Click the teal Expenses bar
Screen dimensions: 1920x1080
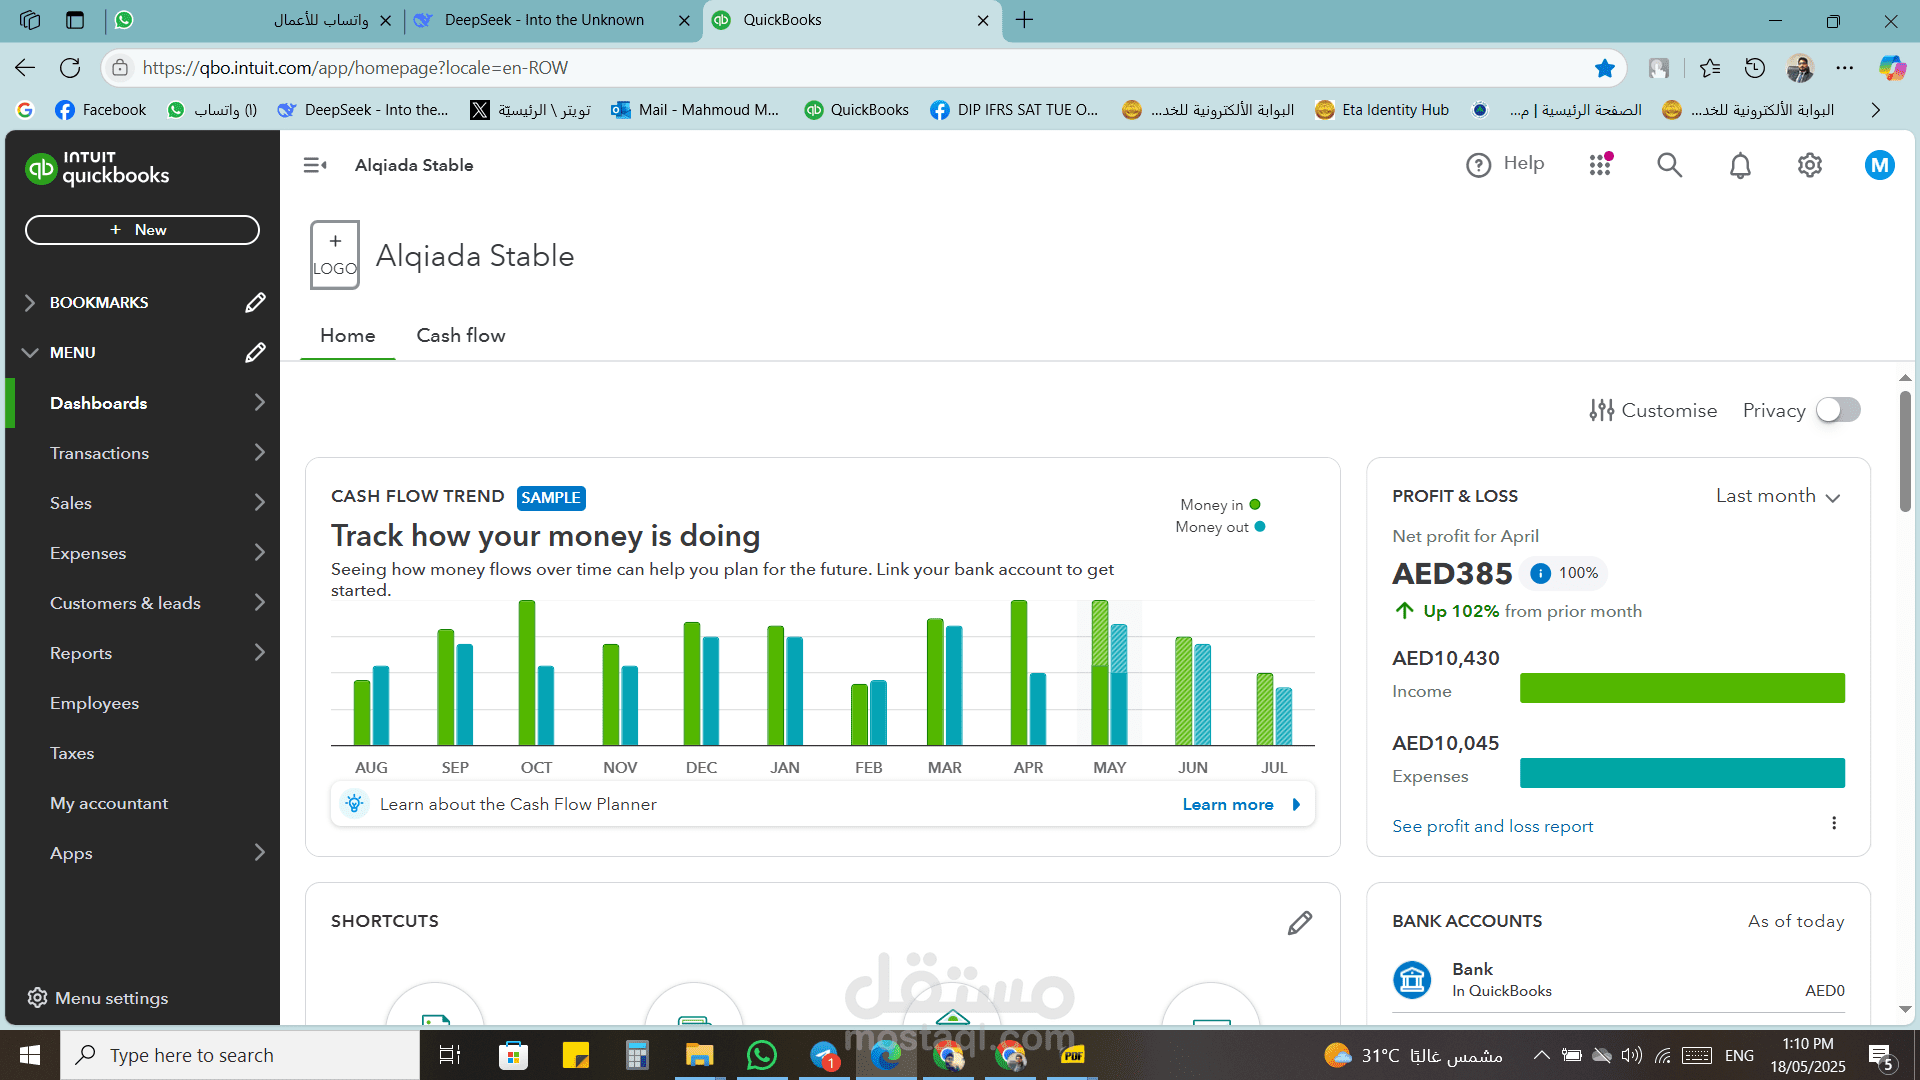[1682, 773]
